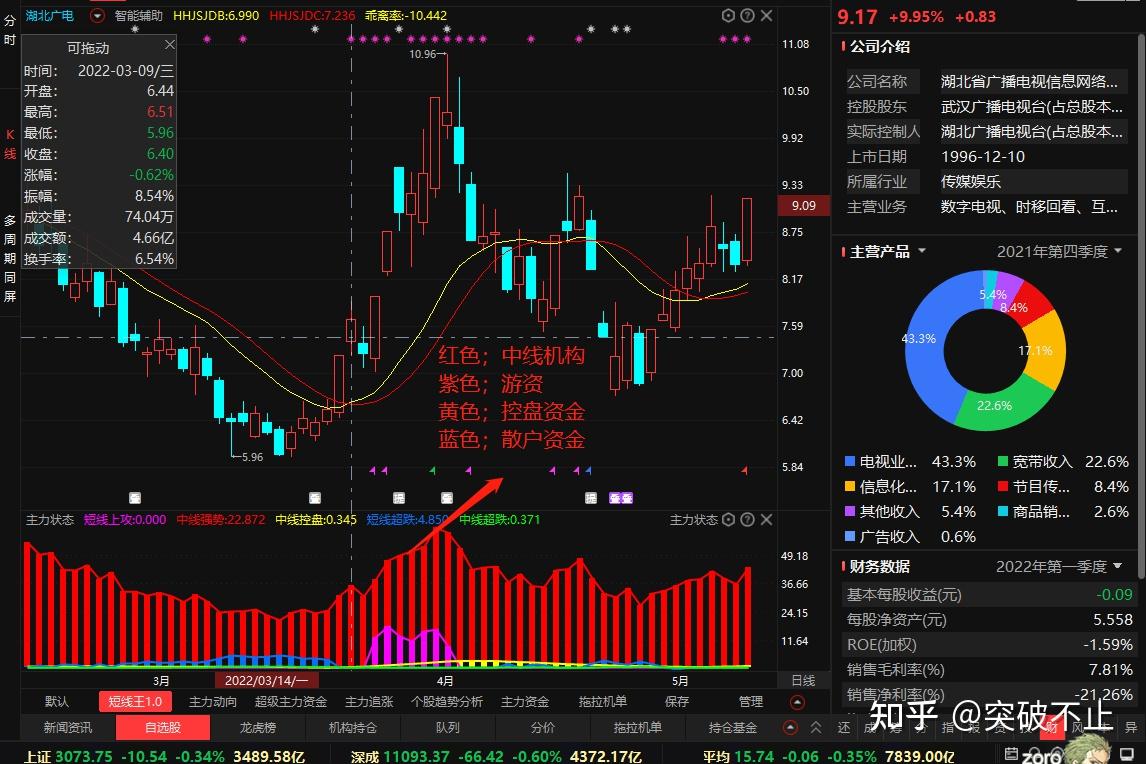Click the calendar icon in the bottom status bar
This screenshot has width=1146, height=764.
1013,752
